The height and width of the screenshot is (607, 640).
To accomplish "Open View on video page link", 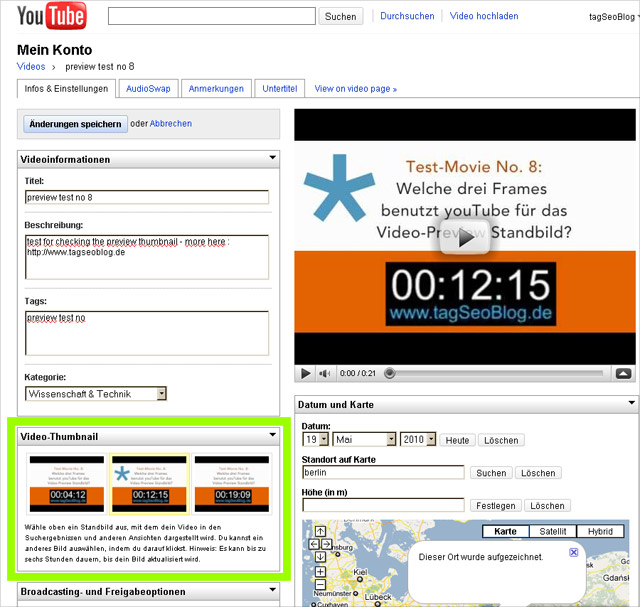I will pos(356,89).
